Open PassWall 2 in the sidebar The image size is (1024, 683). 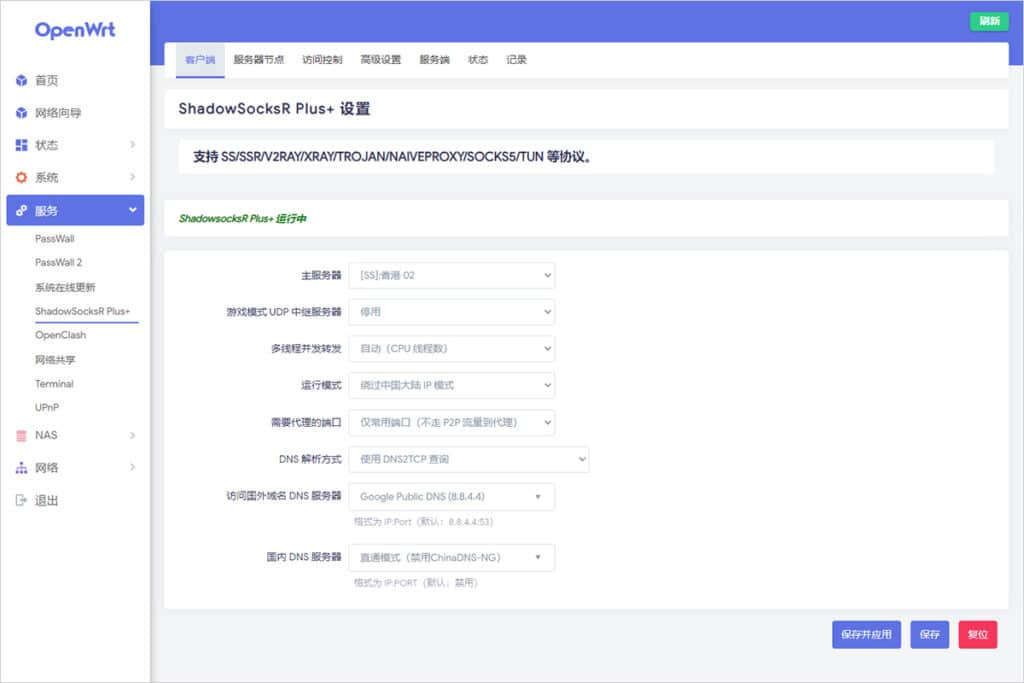pyautogui.click(x=59, y=262)
